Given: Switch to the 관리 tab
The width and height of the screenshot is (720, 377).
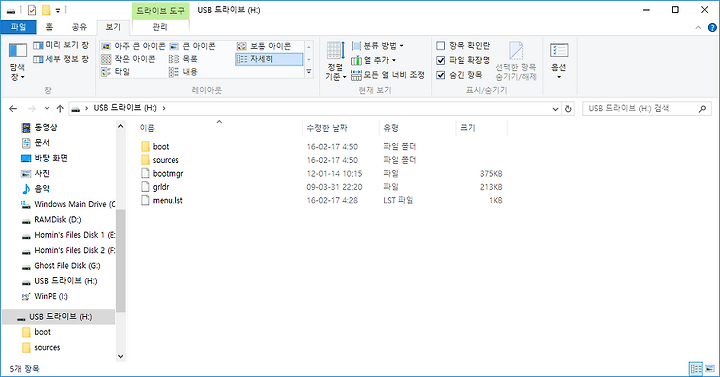Looking at the screenshot, I should 160,27.
